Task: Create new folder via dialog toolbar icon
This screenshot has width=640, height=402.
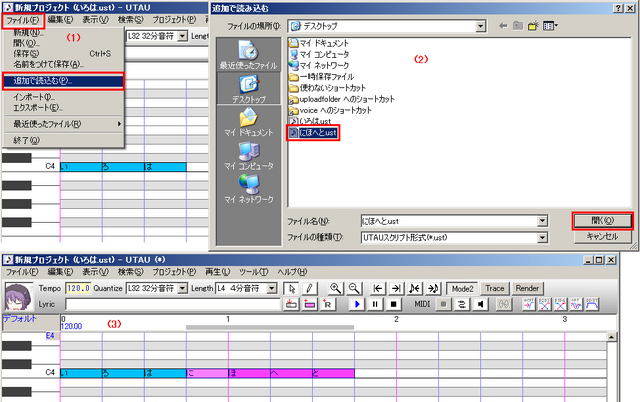Action: pyautogui.click(x=533, y=26)
